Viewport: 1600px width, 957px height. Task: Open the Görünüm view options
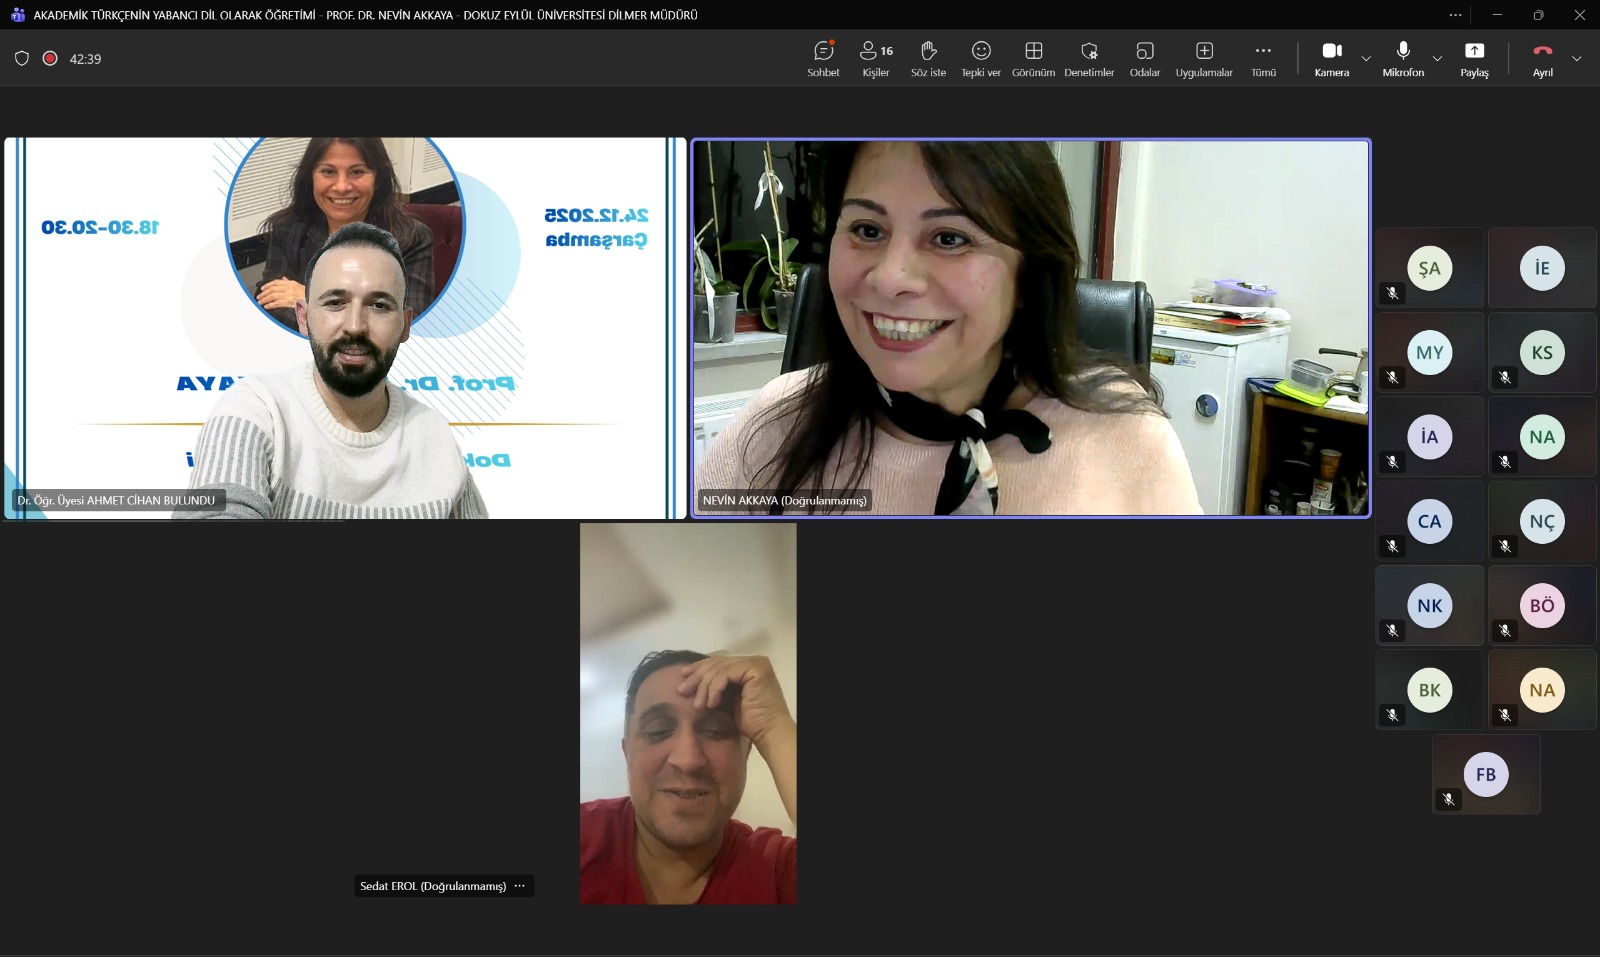coord(1033,59)
